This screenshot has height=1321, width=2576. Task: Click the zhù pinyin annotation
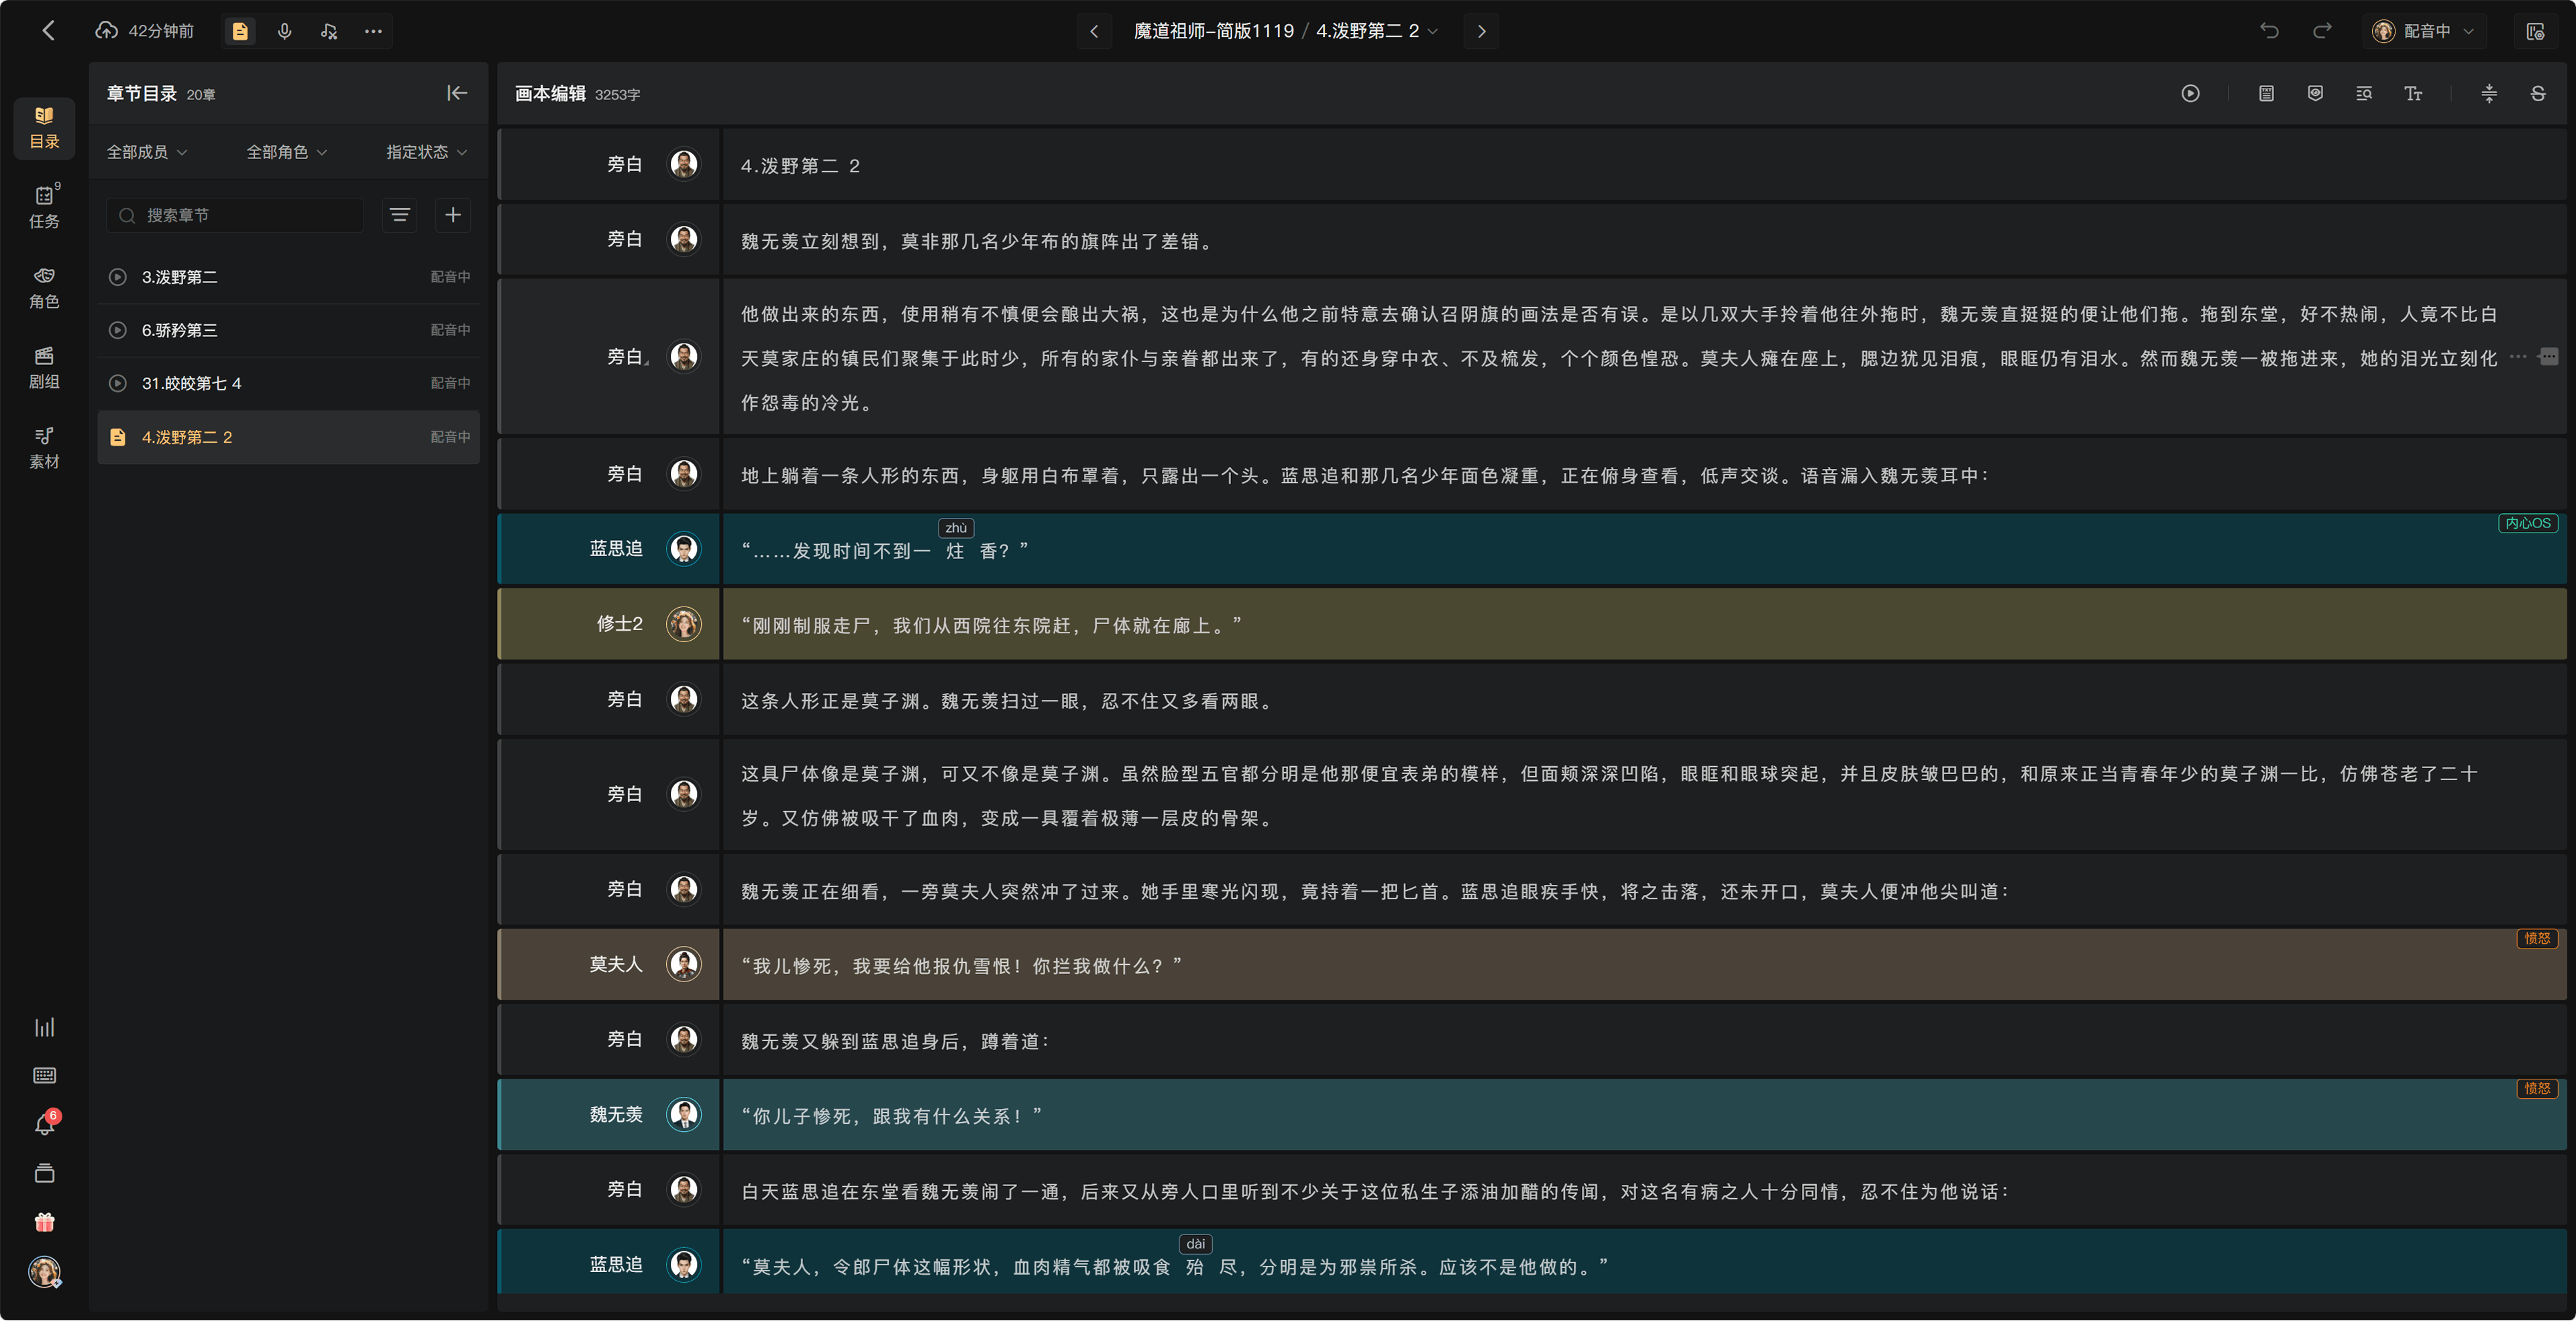956,528
